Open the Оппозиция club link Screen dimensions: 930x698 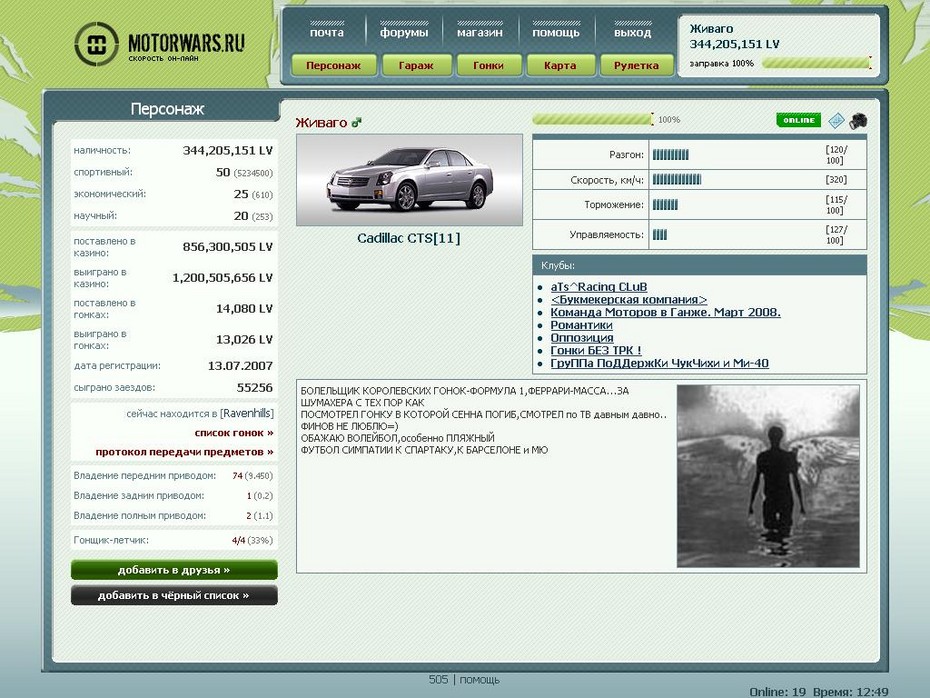pyautogui.click(x=582, y=337)
